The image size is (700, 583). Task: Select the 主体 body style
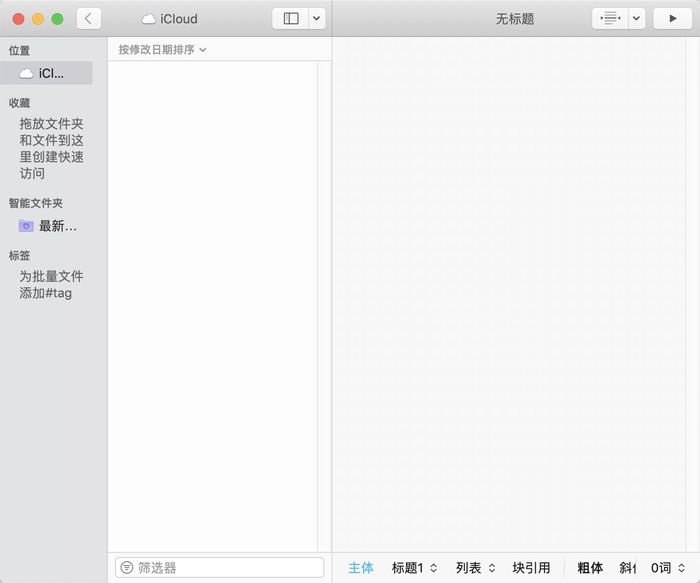[361, 568]
